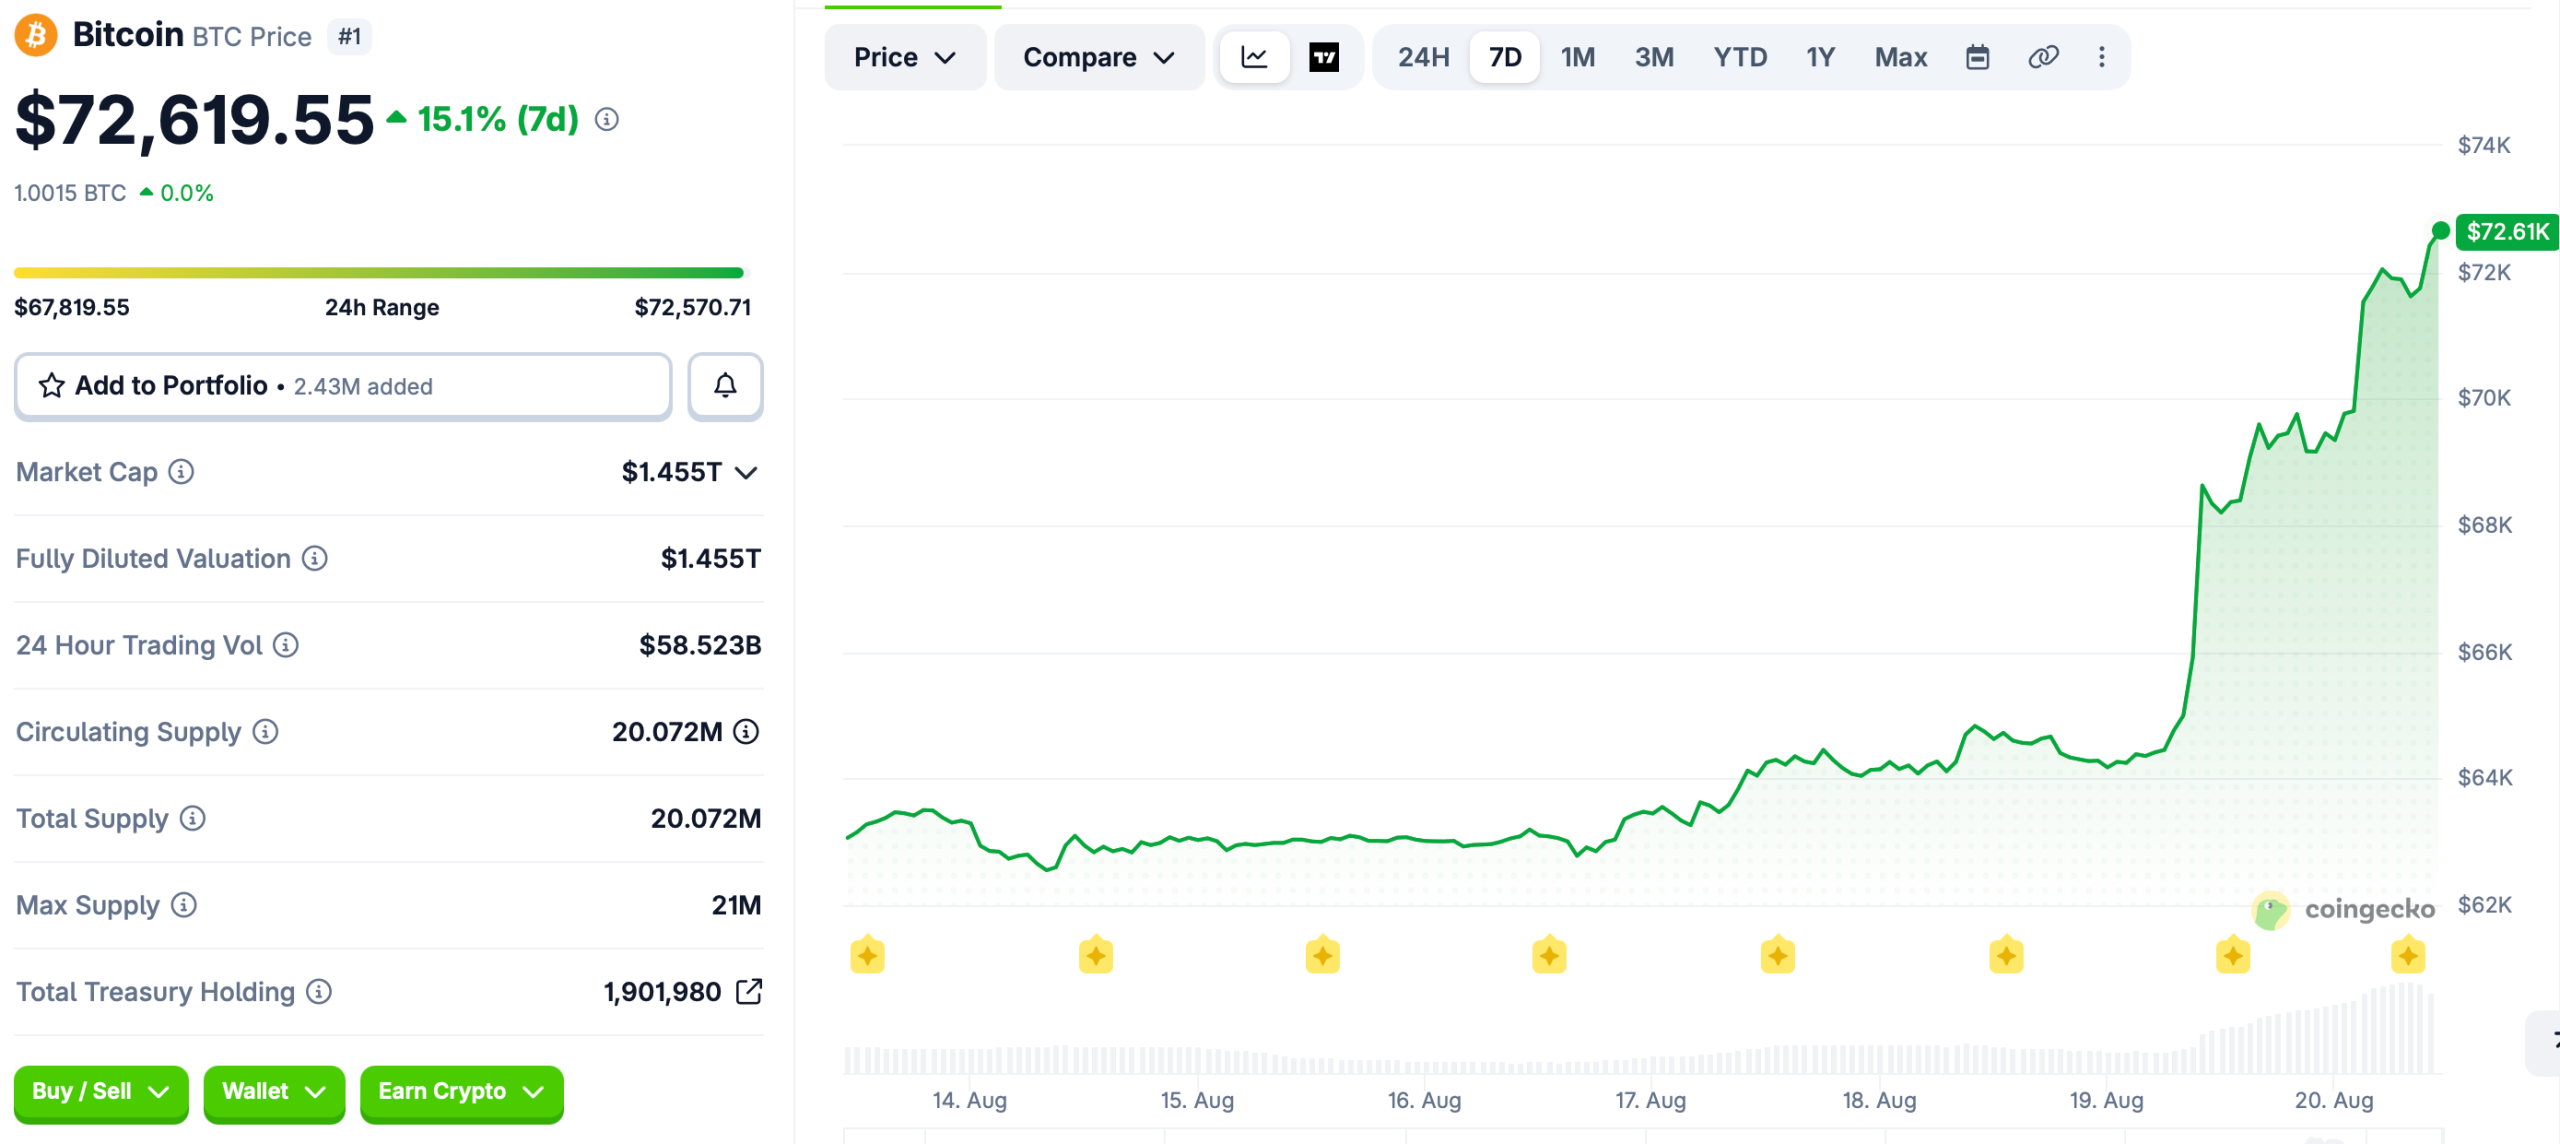This screenshot has height=1144, width=2560.
Task: Click the 1.0015 BTC conversion text
Action: (x=70, y=193)
